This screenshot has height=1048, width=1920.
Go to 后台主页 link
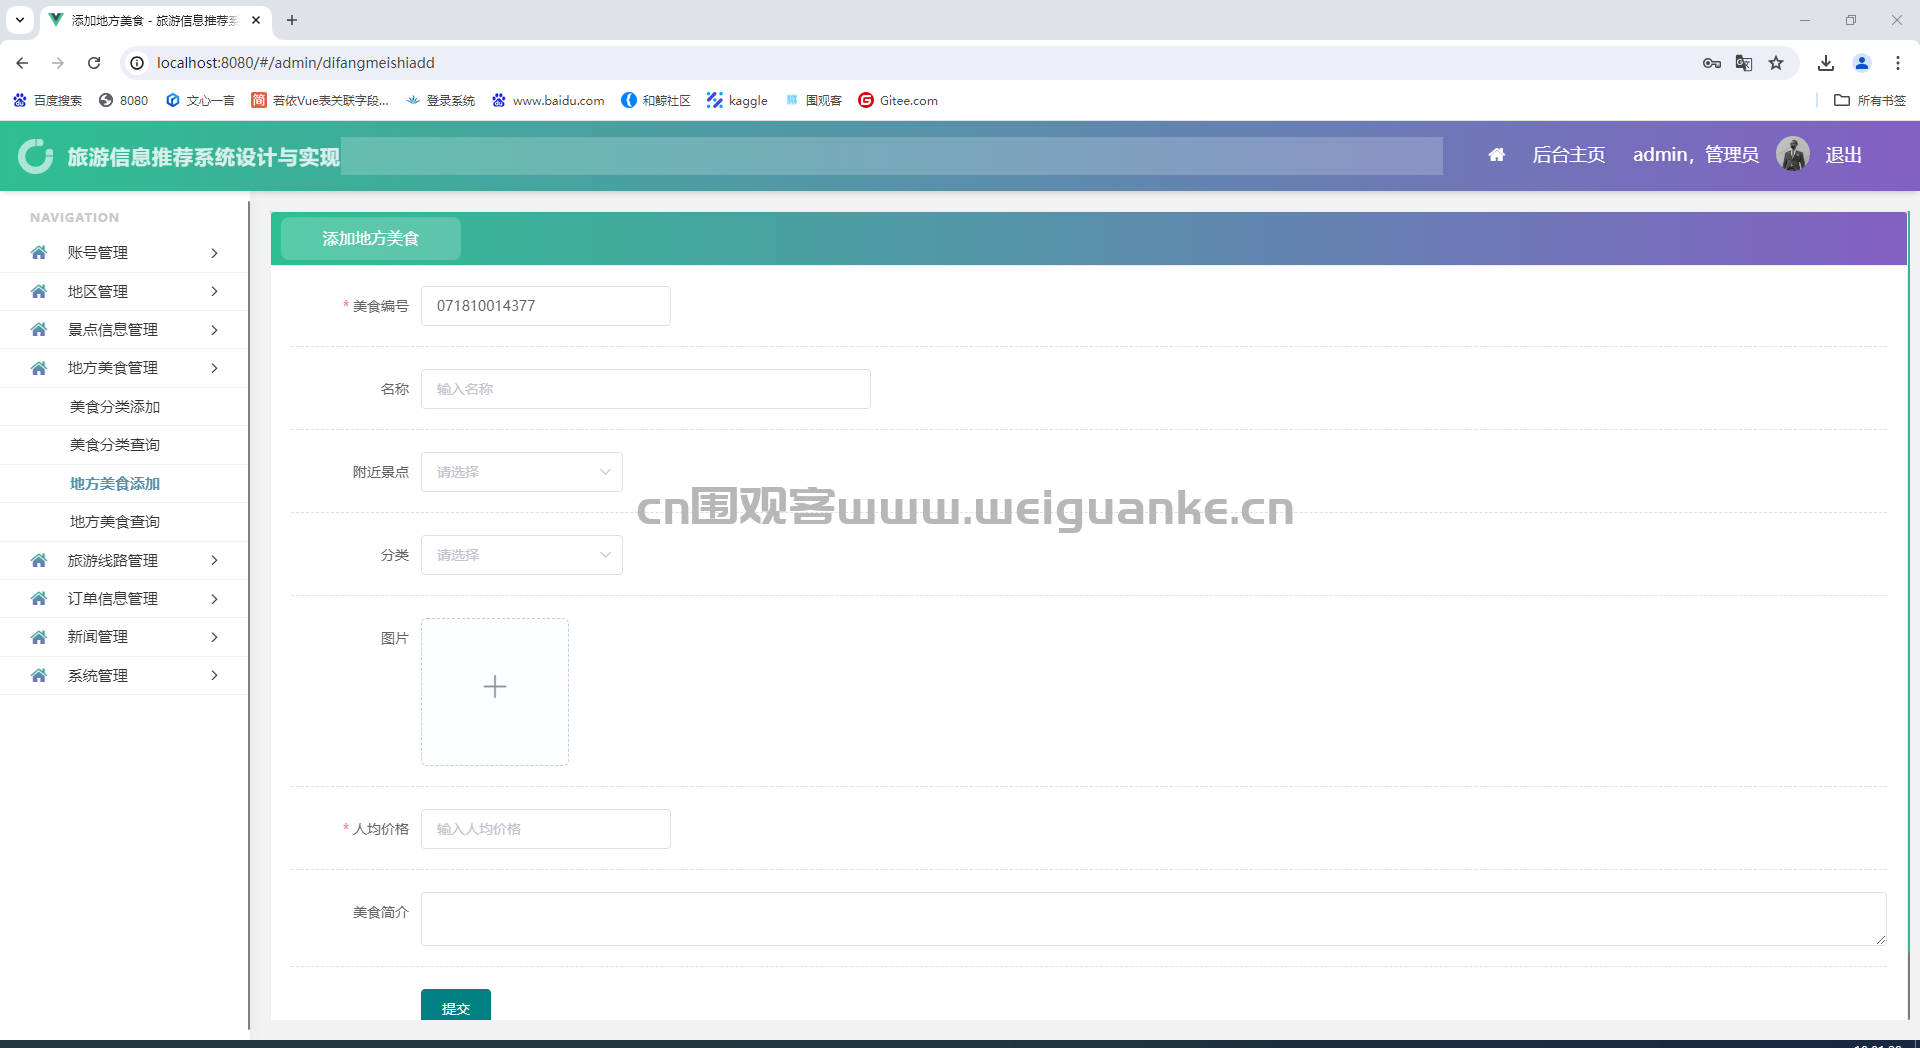pos(1568,155)
